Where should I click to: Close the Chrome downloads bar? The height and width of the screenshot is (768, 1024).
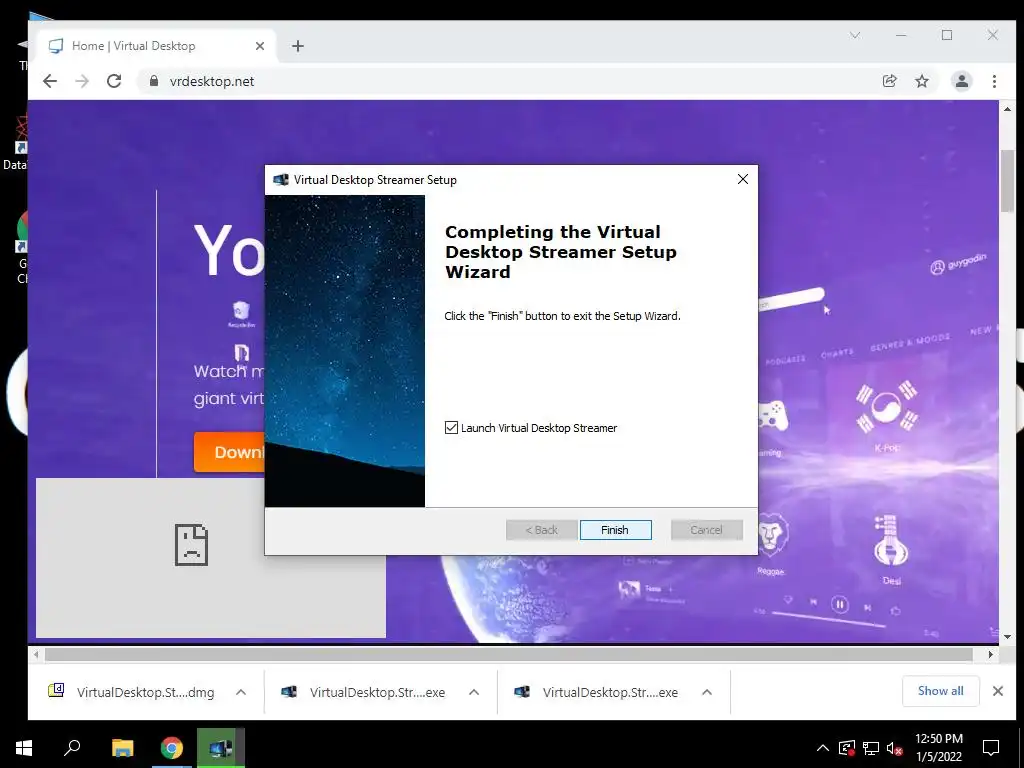[998, 691]
